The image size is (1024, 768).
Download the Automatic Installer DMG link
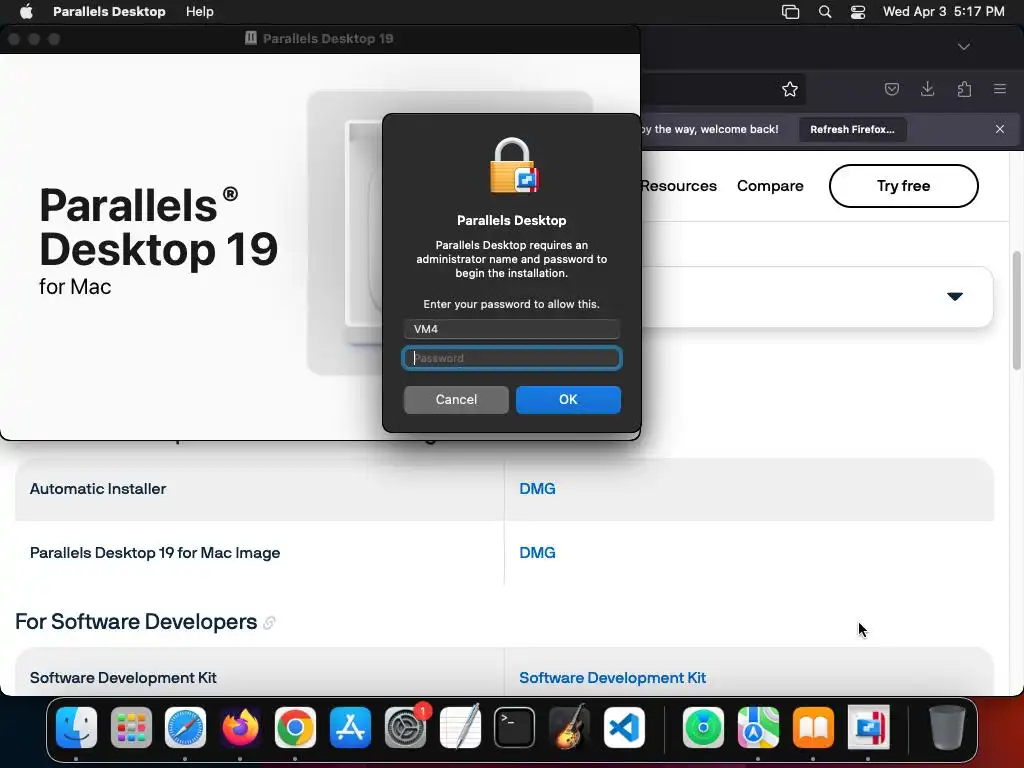tap(537, 488)
